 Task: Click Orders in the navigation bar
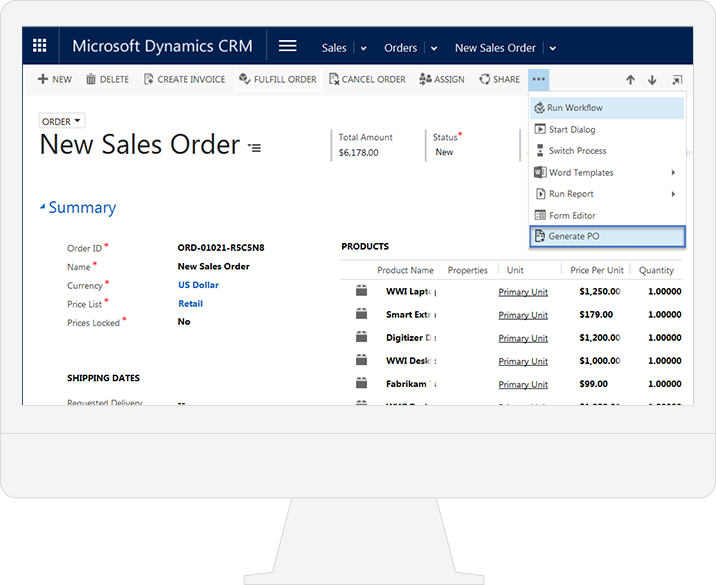[400, 48]
